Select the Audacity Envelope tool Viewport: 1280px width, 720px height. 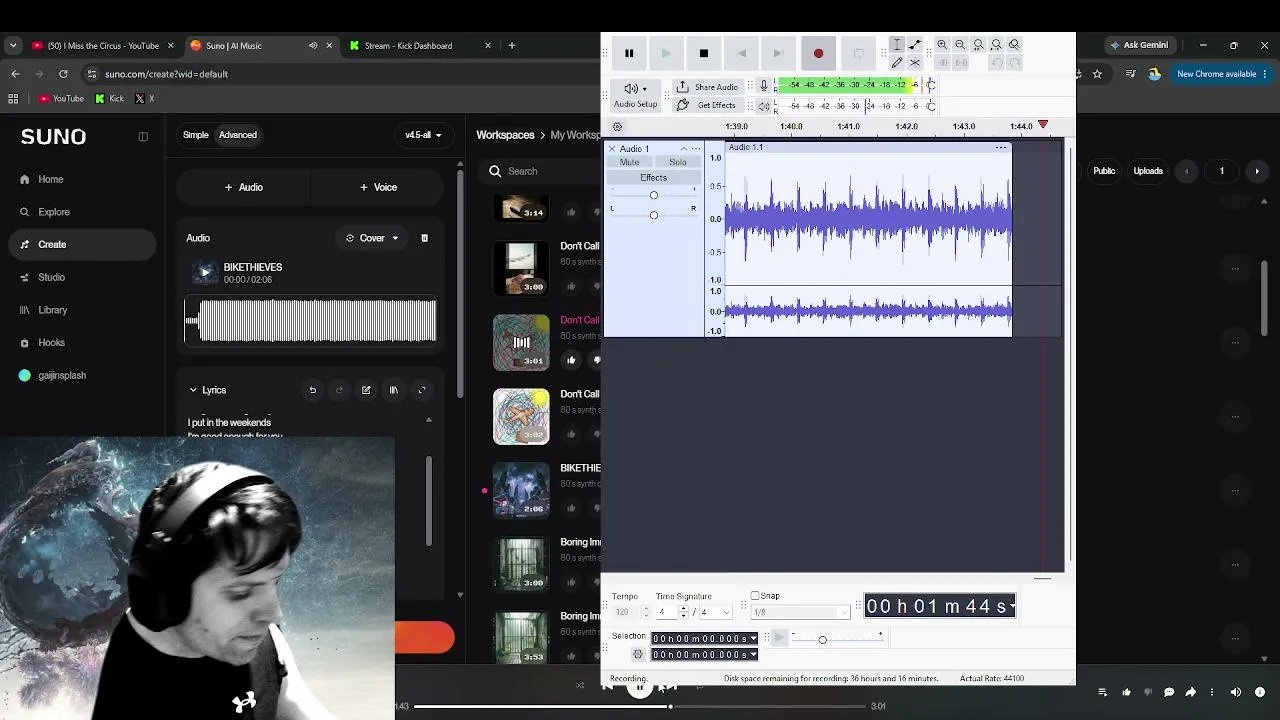point(915,45)
